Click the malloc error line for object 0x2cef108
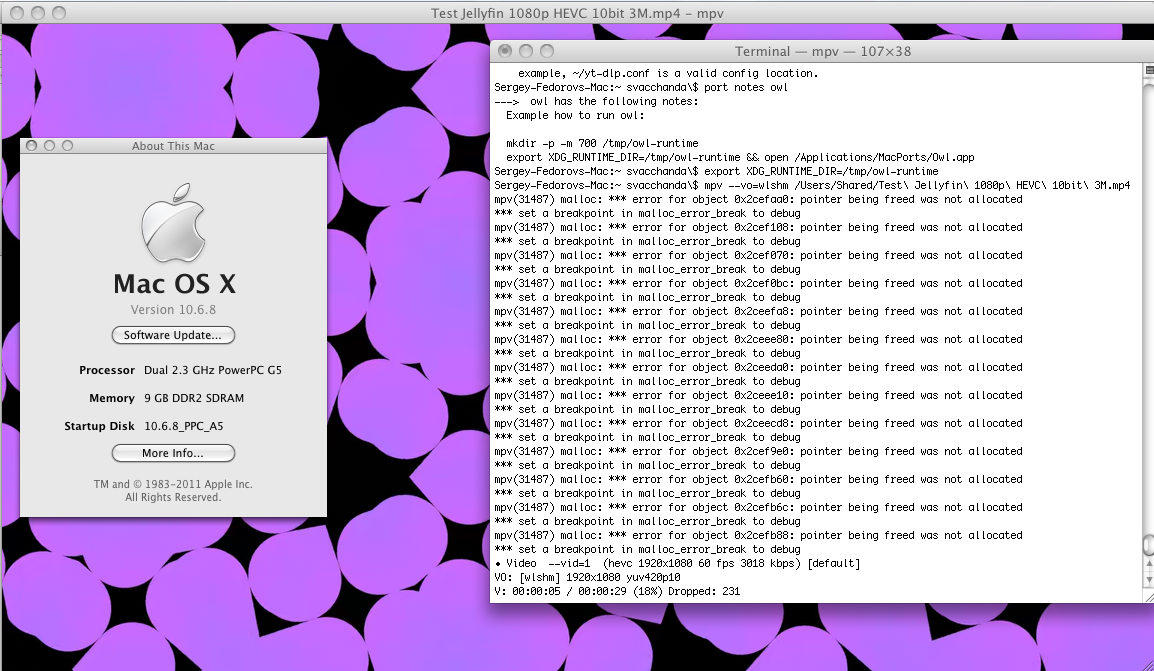The width and height of the screenshot is (1154, 671). click(758, 227)
